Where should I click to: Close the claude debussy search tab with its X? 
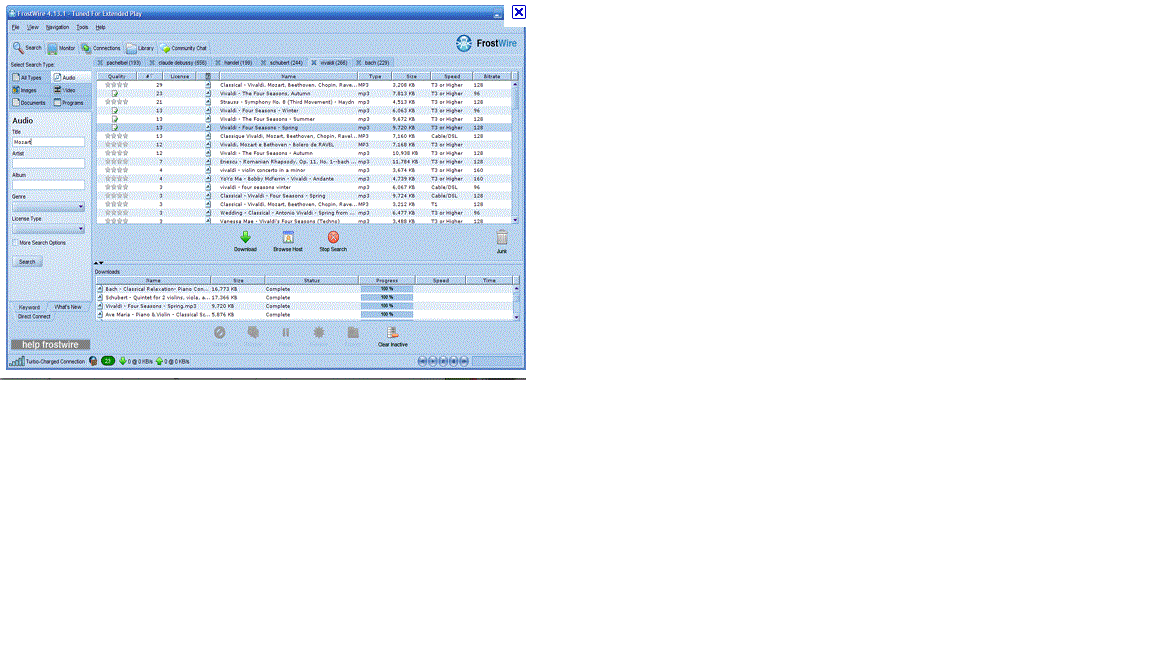[x=152, y=63]
